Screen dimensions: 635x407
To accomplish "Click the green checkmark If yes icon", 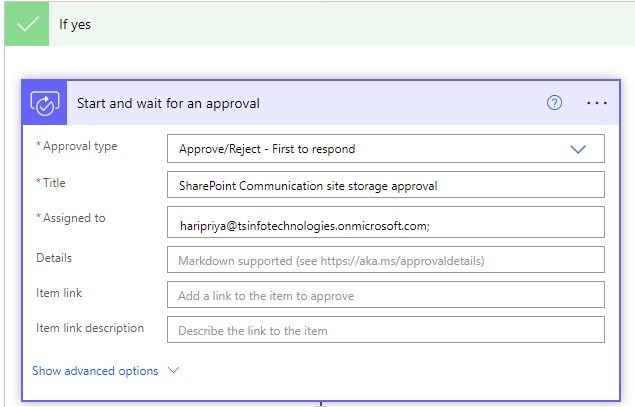I will (27, 23).
